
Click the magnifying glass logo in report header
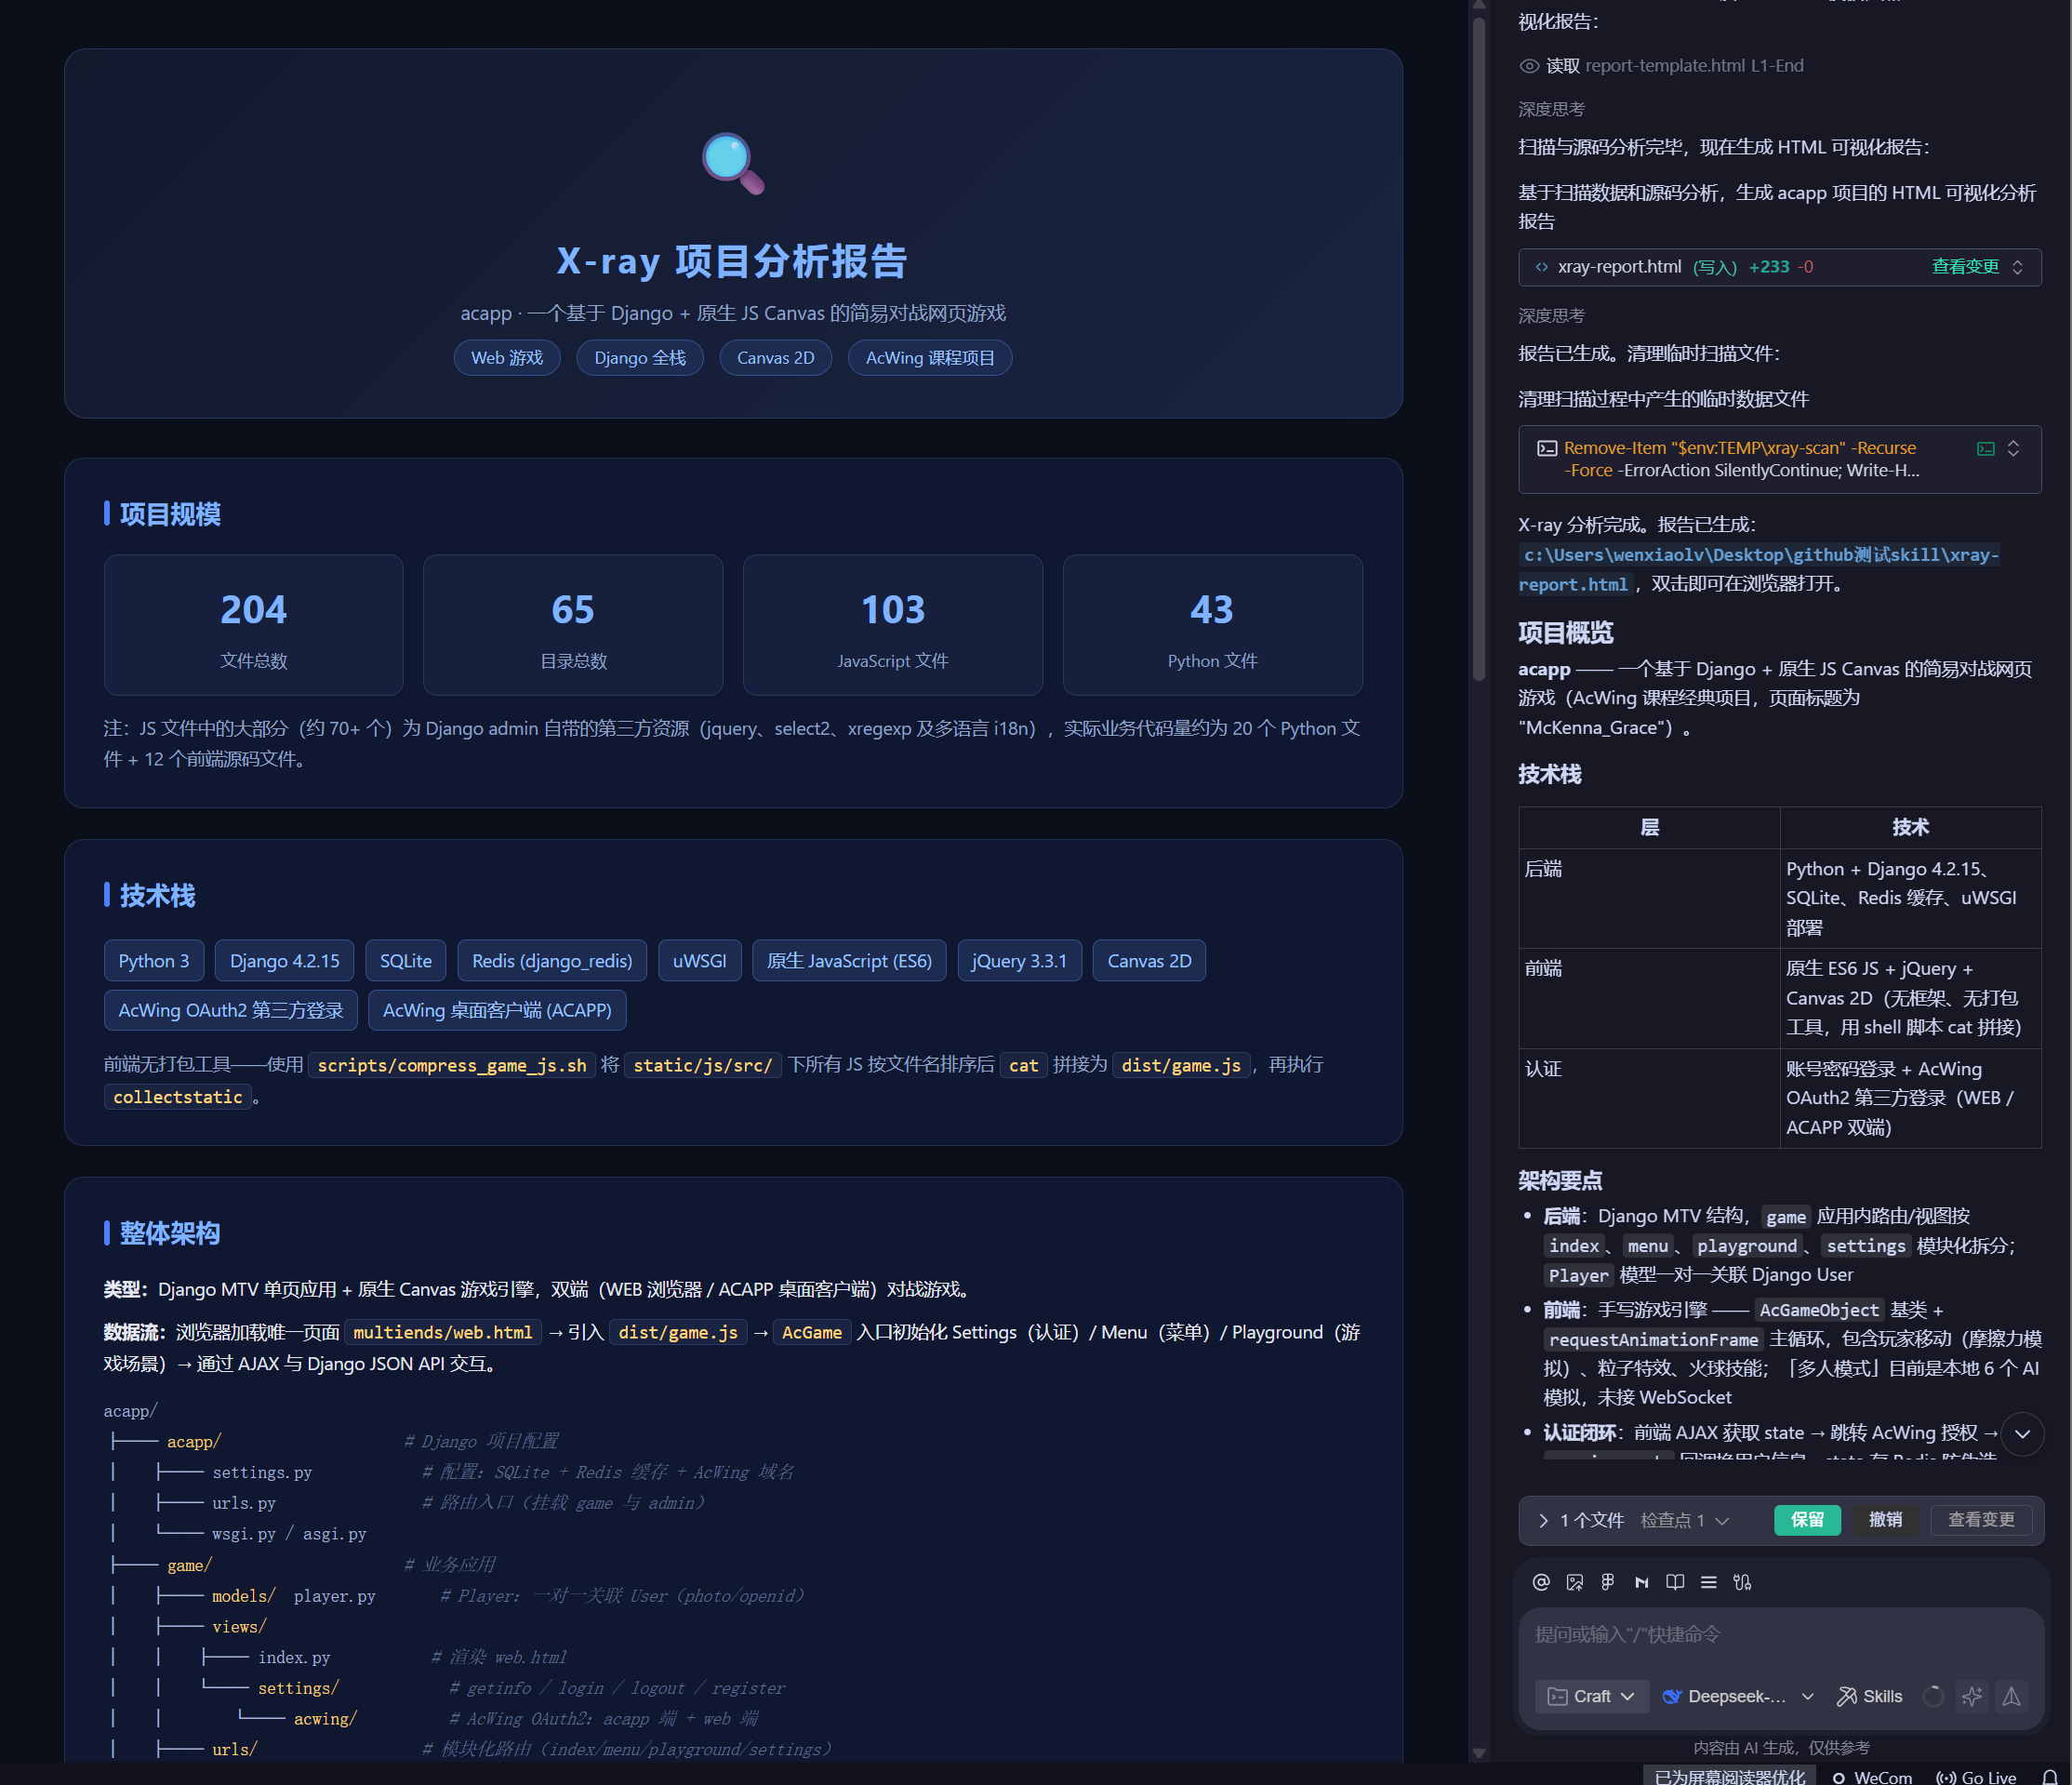point(733,163)
